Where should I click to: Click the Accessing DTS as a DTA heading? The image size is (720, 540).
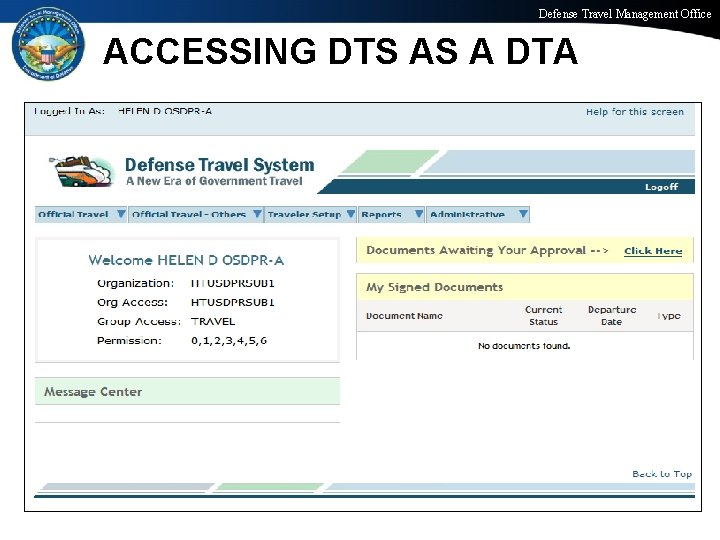click(x=340, y=51)
